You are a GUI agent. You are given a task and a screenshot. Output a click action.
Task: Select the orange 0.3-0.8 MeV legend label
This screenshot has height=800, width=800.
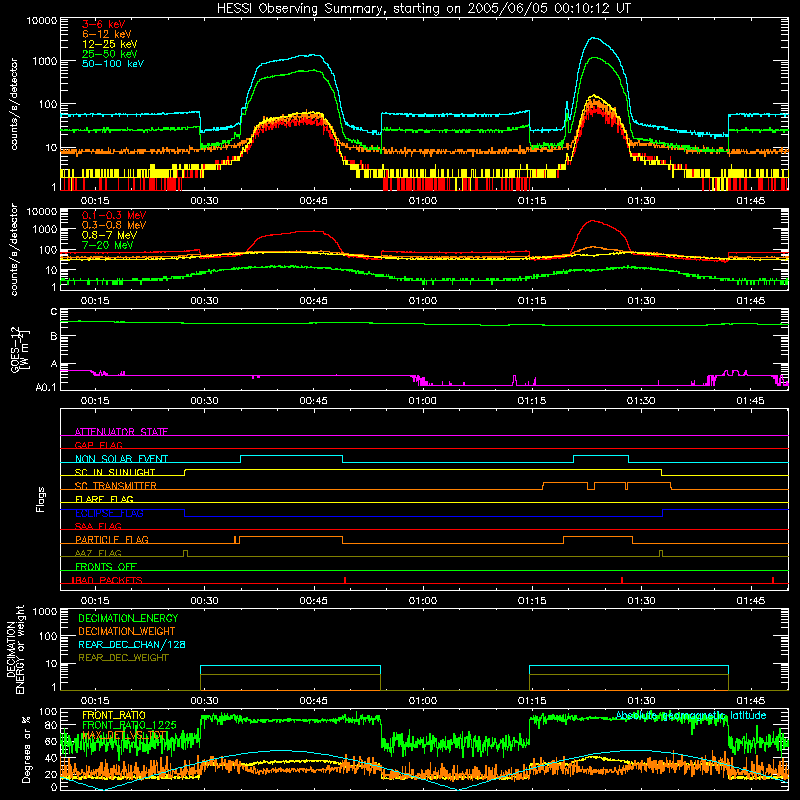tap(114, 225)
